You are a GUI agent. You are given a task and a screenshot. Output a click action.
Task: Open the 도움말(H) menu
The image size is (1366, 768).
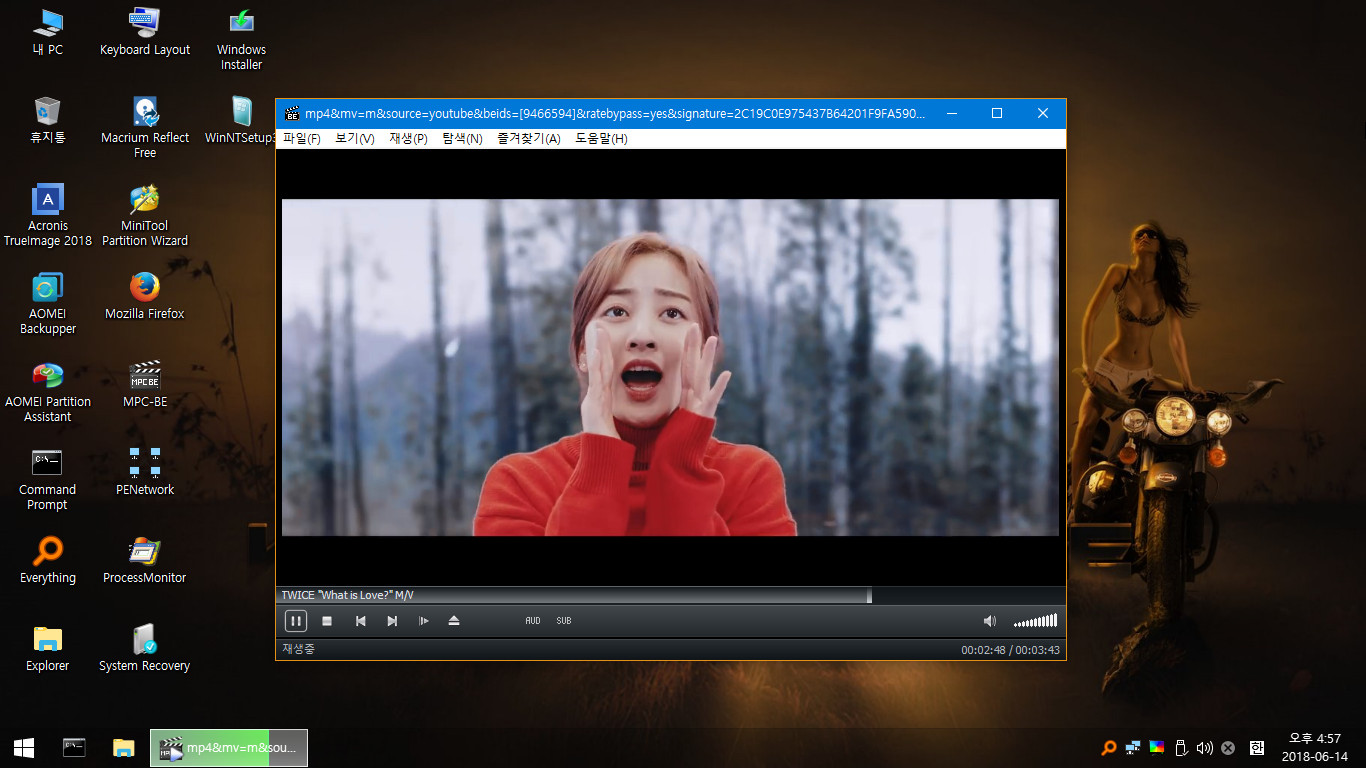pyautogui.click(x=601, y=138)
